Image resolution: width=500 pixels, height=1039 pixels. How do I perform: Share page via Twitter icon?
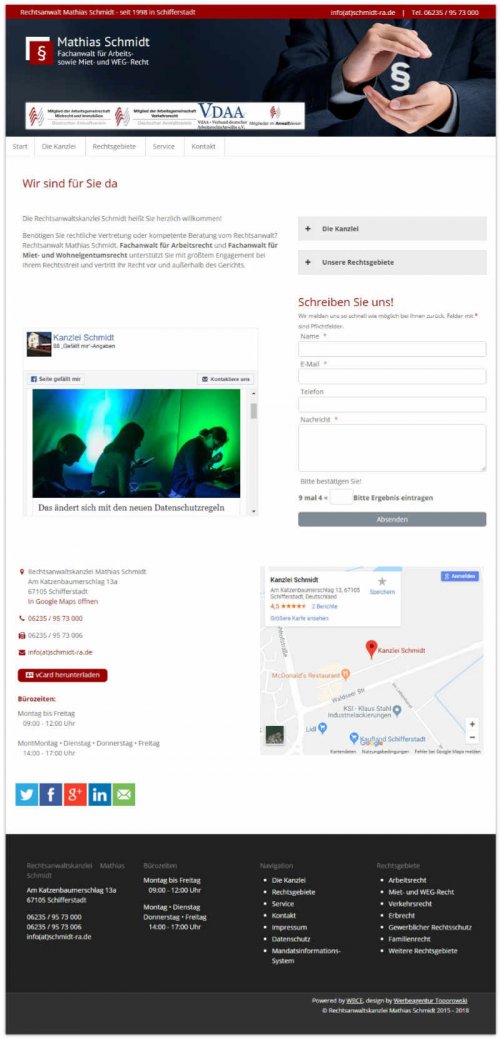[x=26, y=794]
